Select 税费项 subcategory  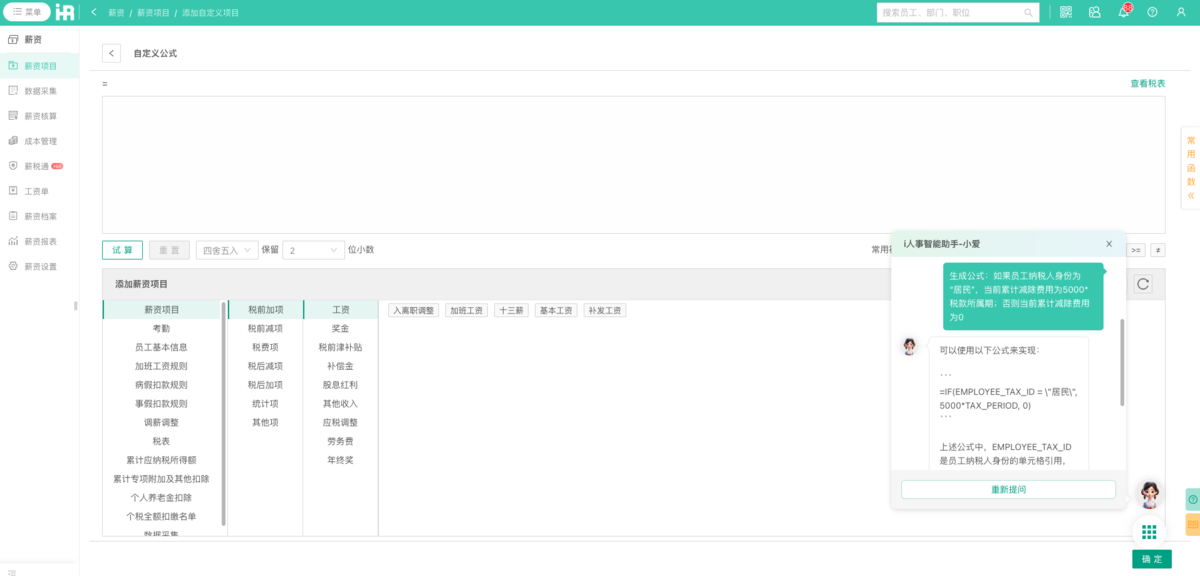coord(265,347)
